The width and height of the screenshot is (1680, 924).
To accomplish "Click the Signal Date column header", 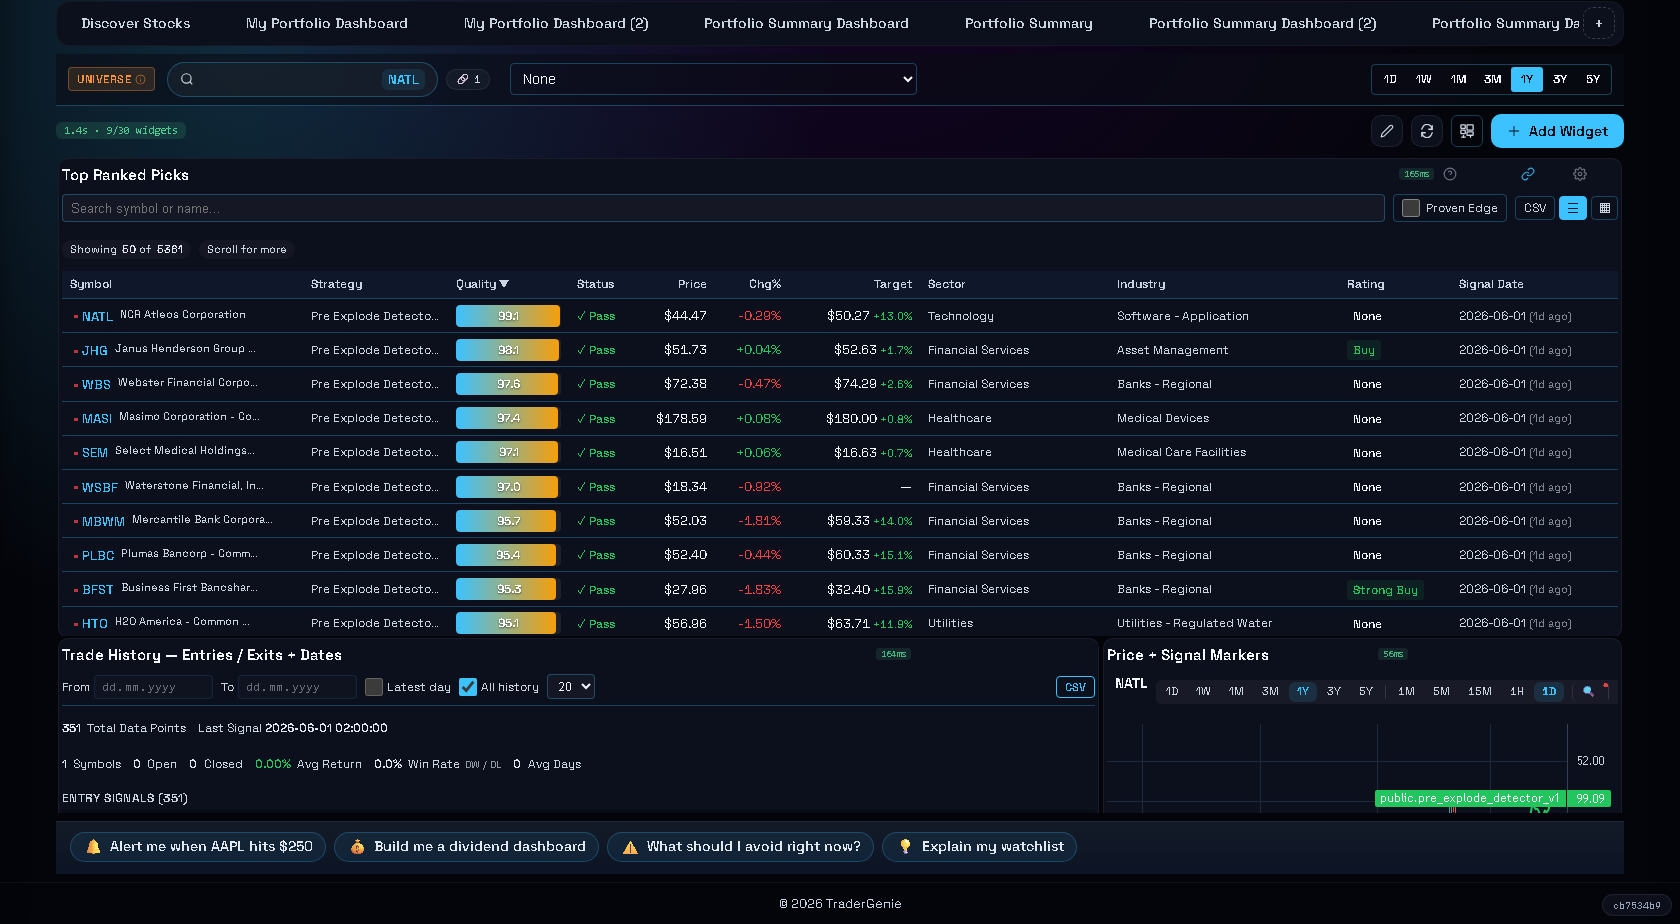I will (x=1491, y=284).
